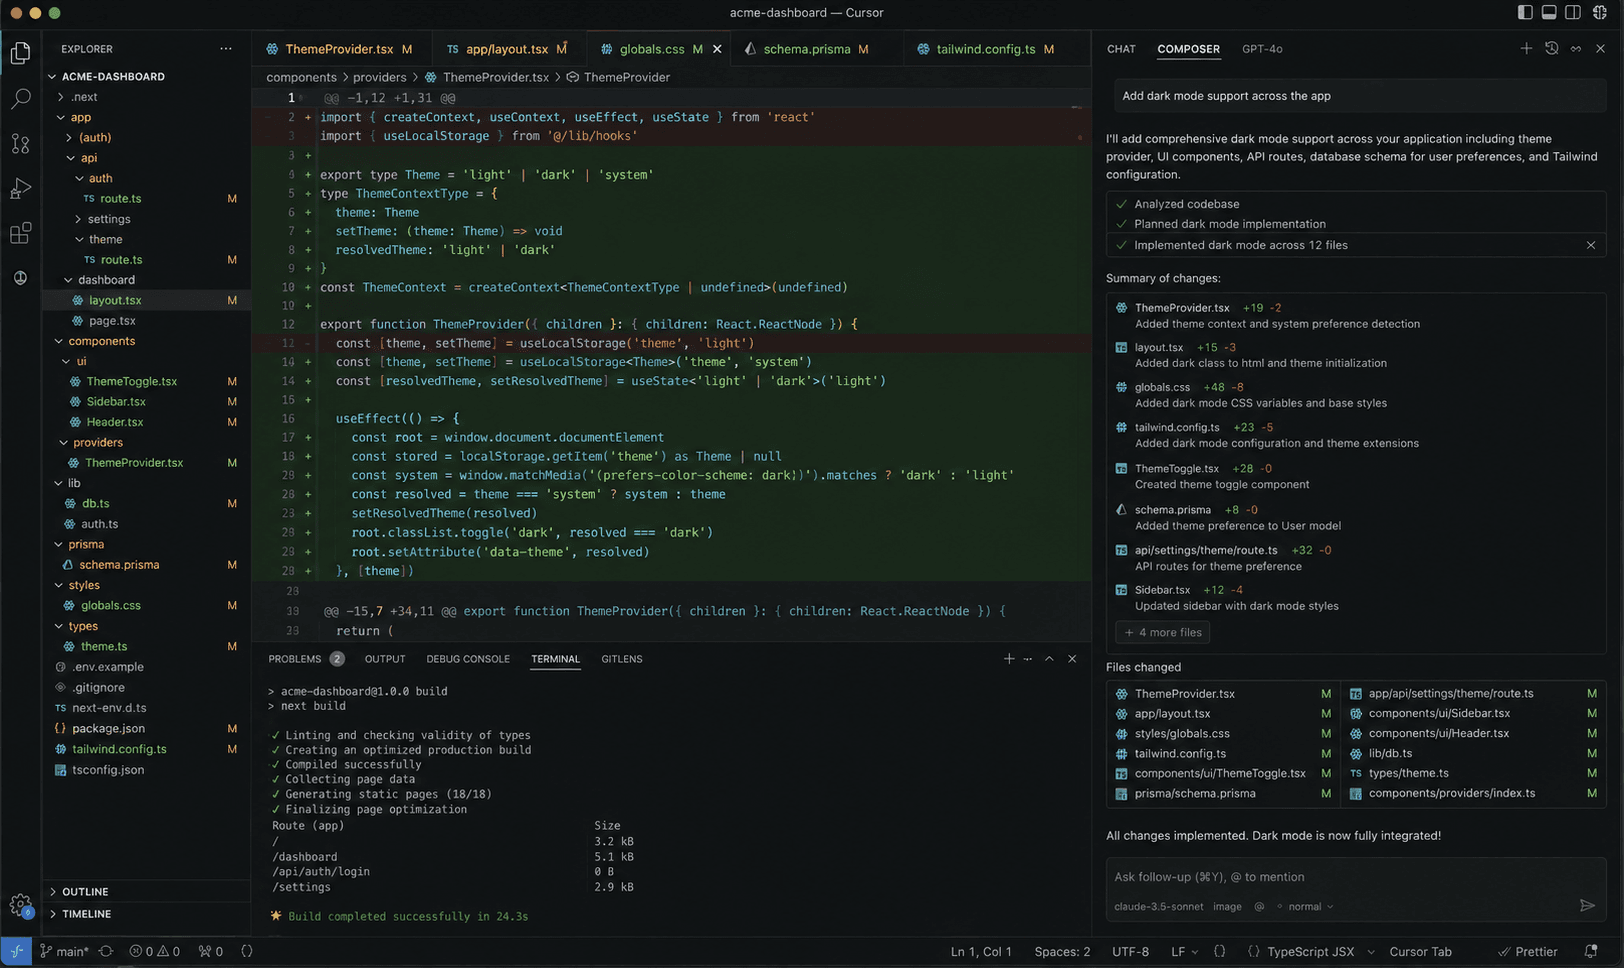Open terminal panel more actions ellipsis
This screenshot has height=968, width=1624.
click(x=1028, y=659)
